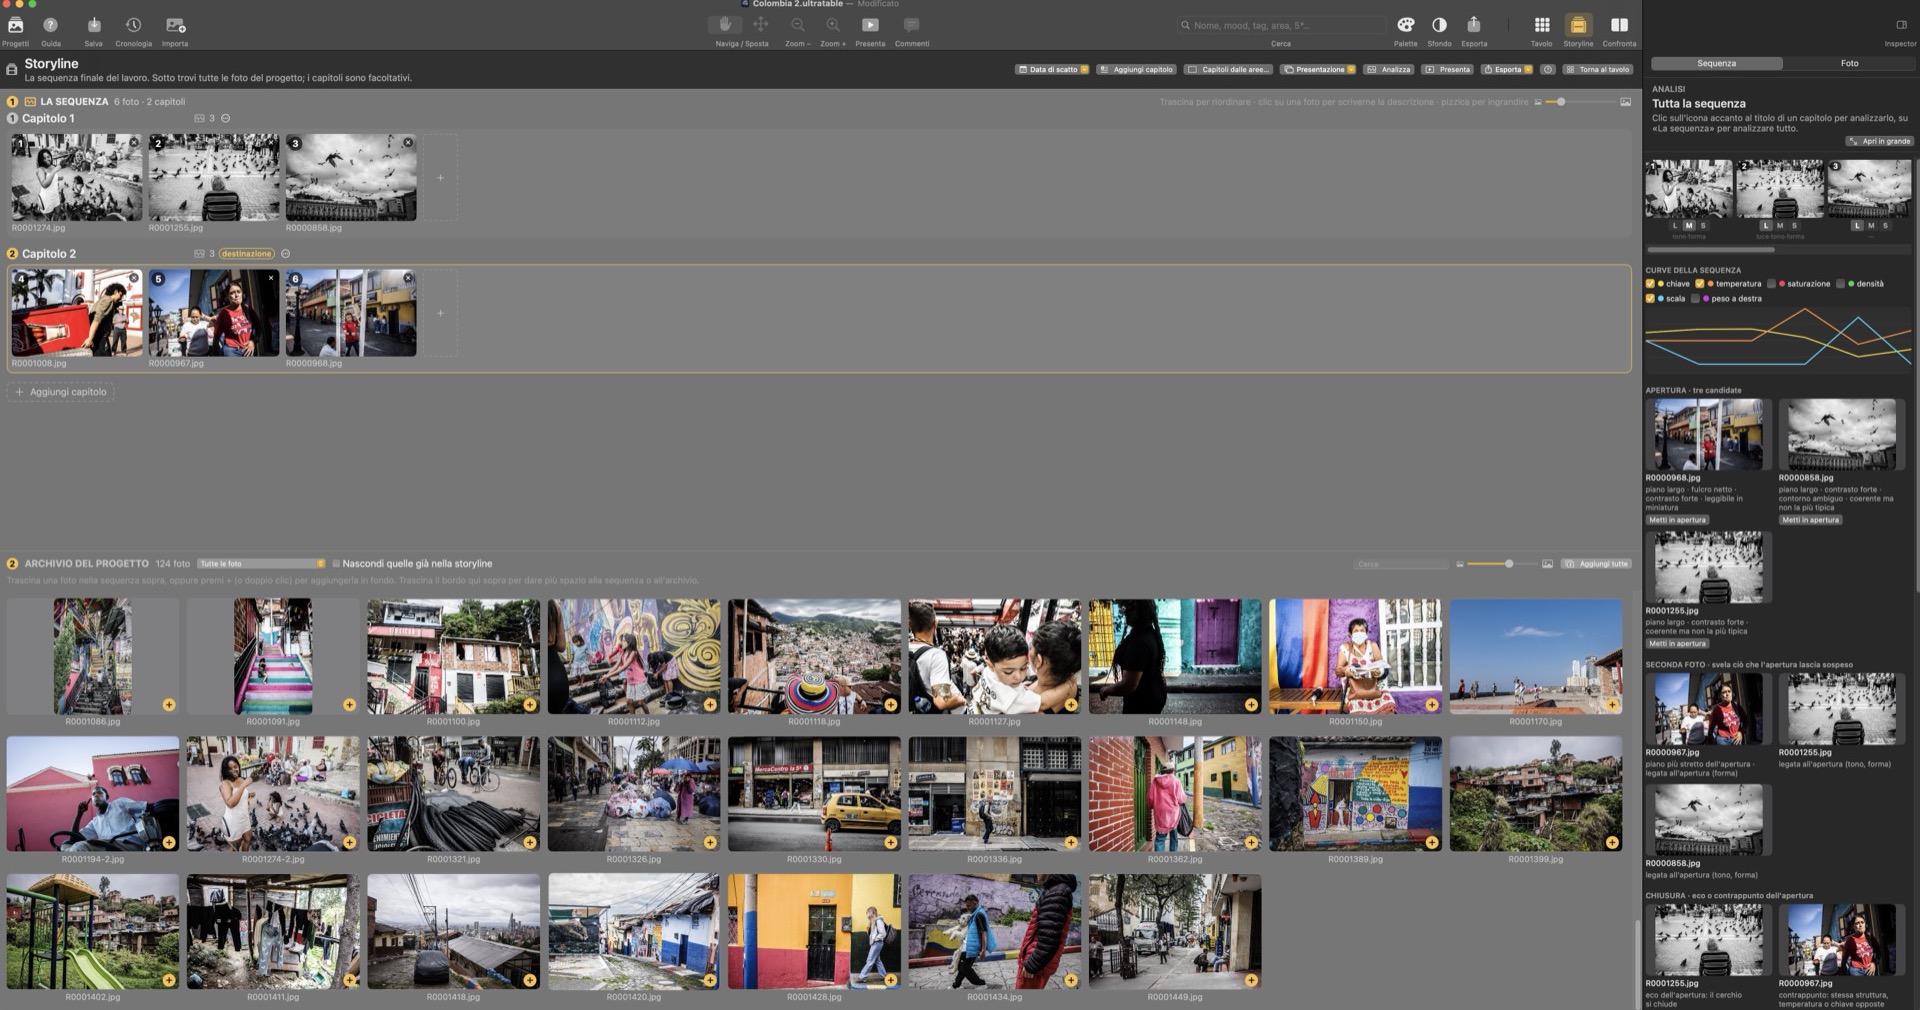Click the Torna al tavolo button

click(x=1598, y=70)
